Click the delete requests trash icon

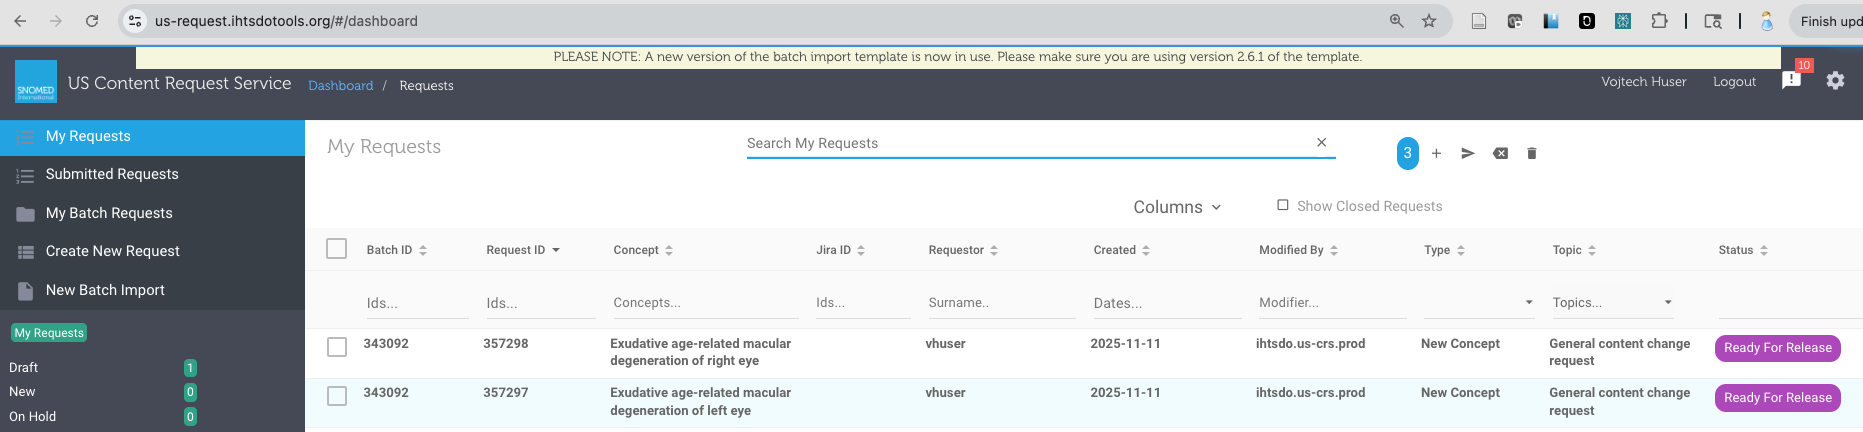[x=1531, y=153]
